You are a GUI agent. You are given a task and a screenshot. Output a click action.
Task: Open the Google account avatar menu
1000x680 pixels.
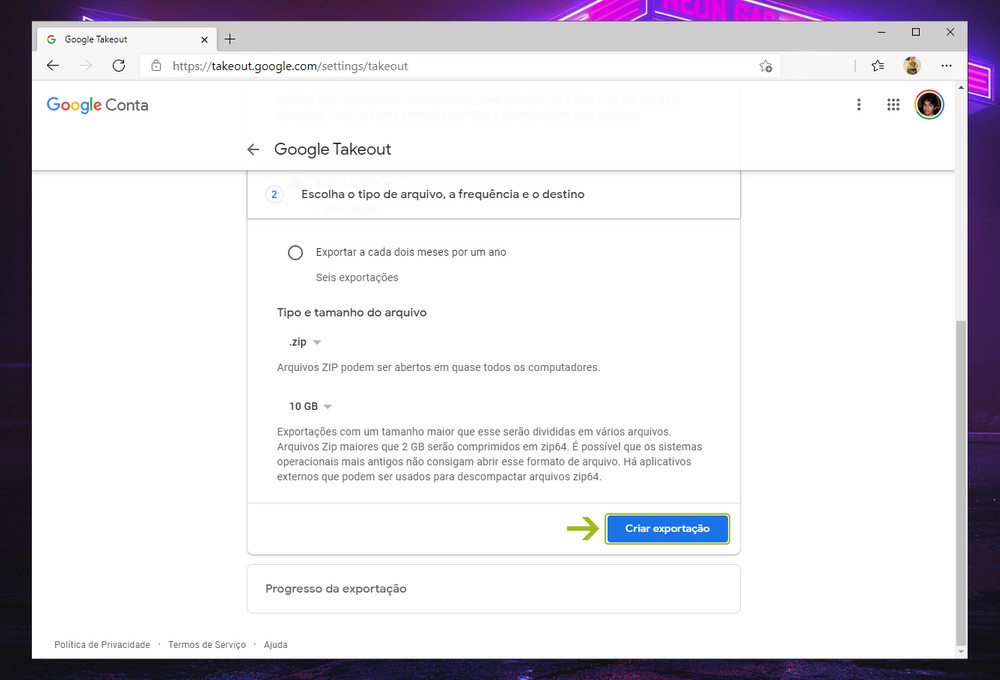(x=929, y=105)
